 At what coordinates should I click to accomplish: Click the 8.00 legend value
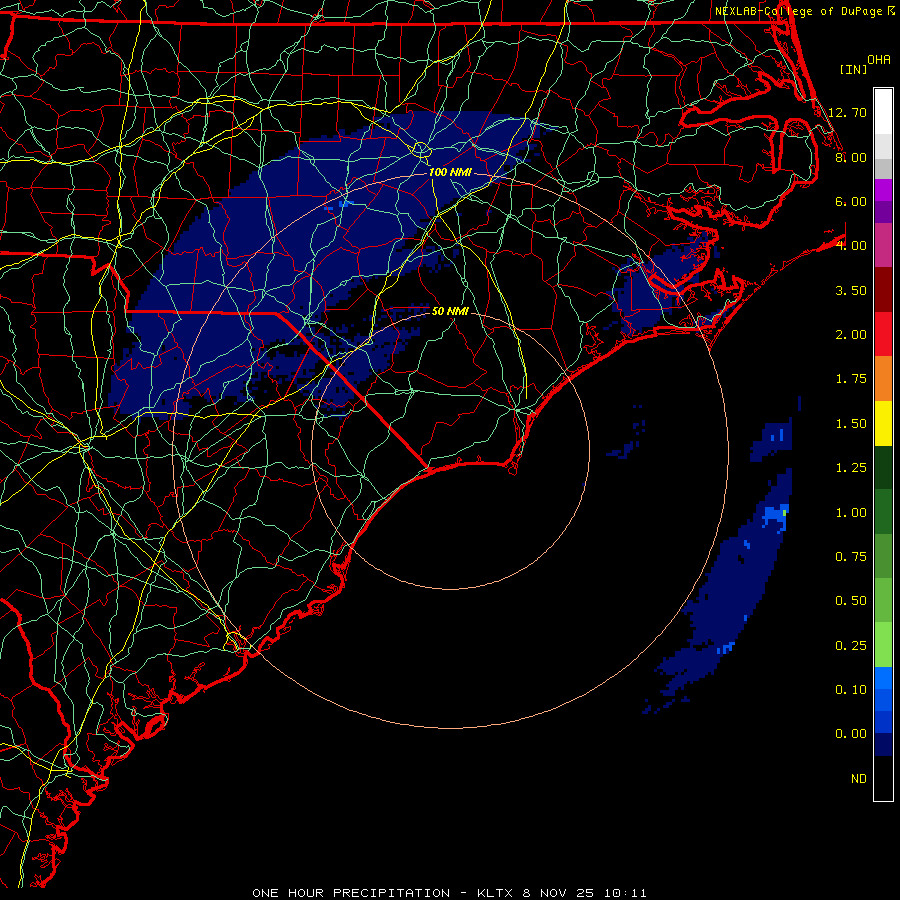coord(851,157)
